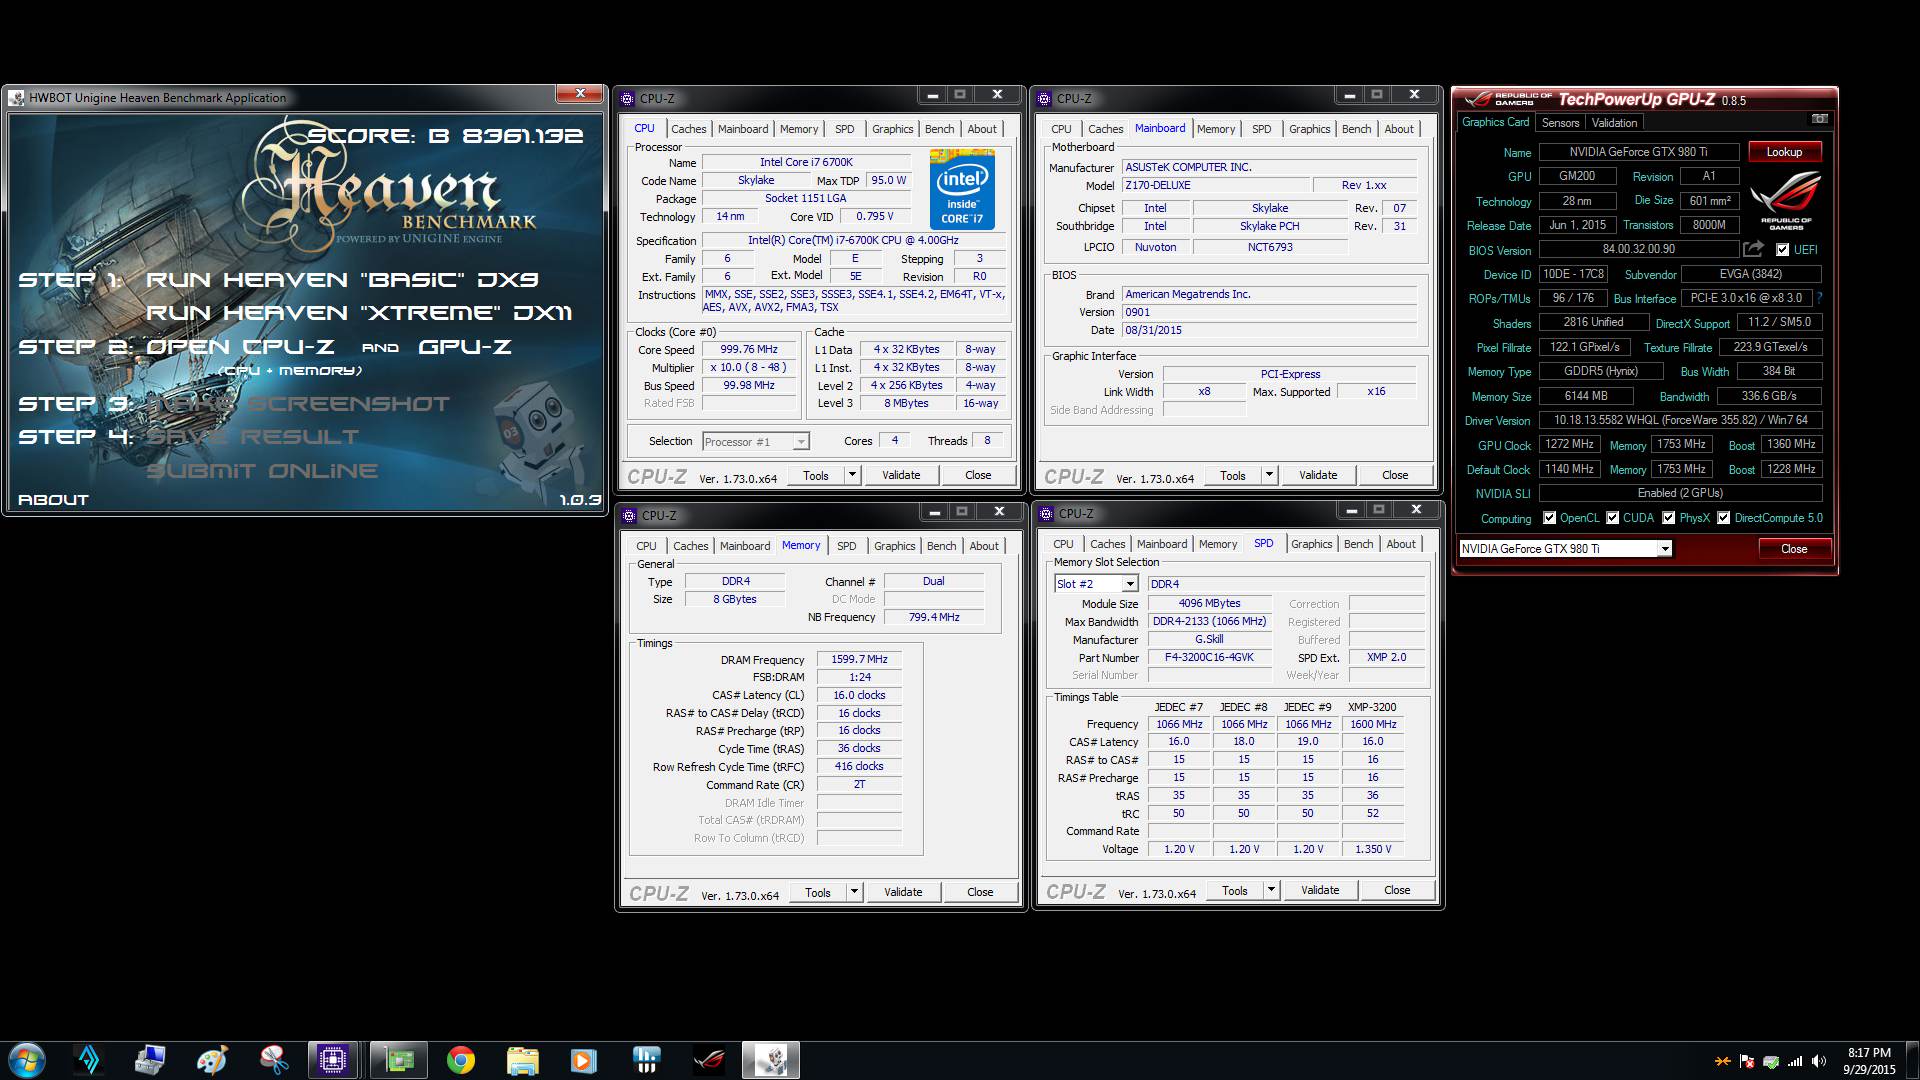The image size is (1920, 1080).
Task: Click Close in the CPU-Z Mainboard window
Action: click(x=1395, y=475)
